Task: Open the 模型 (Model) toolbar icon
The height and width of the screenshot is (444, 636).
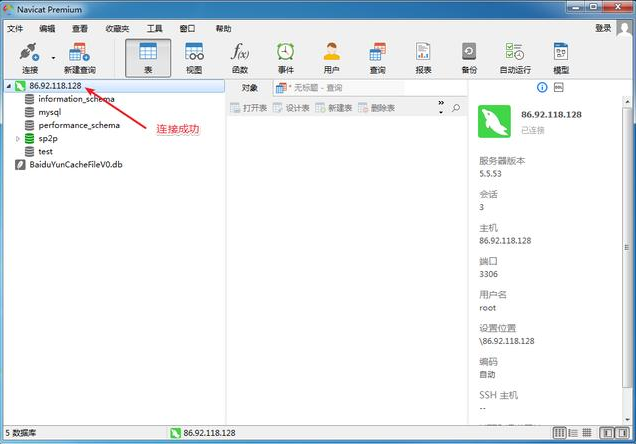Action: coord(561,58)
